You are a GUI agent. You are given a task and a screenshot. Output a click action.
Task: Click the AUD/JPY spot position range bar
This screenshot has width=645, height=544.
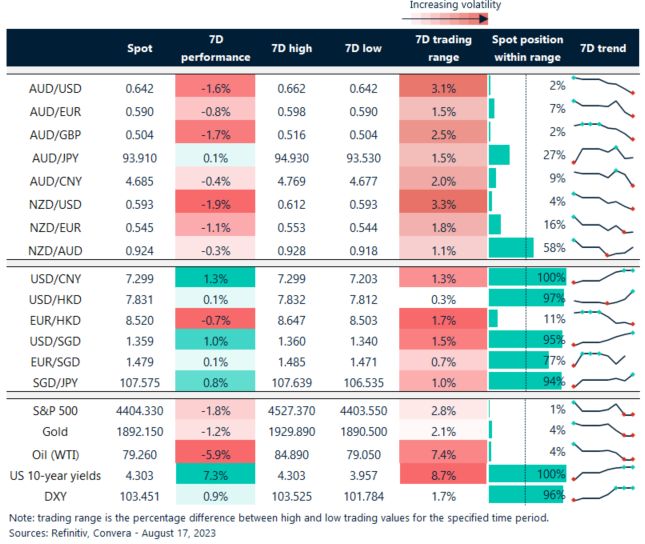[499, 155]
